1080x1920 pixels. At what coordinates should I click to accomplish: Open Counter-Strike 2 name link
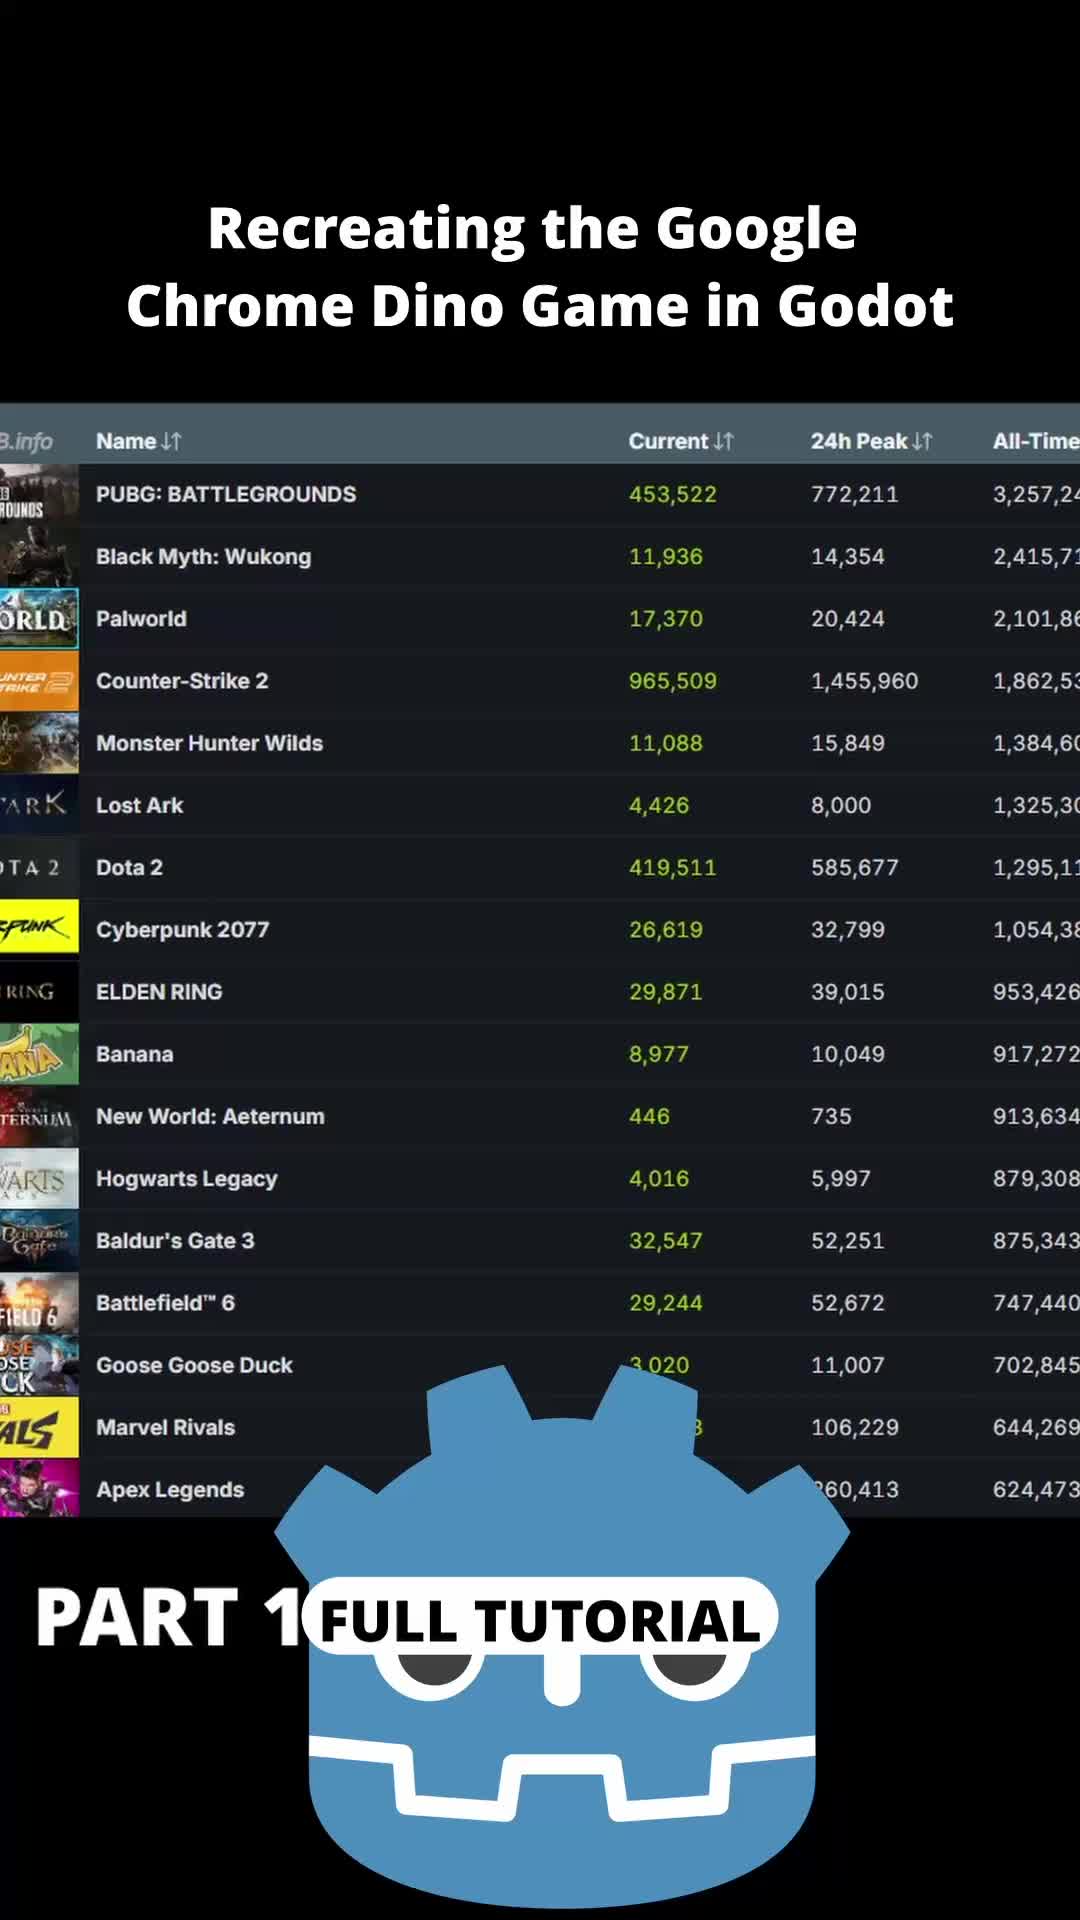(182, 681)
